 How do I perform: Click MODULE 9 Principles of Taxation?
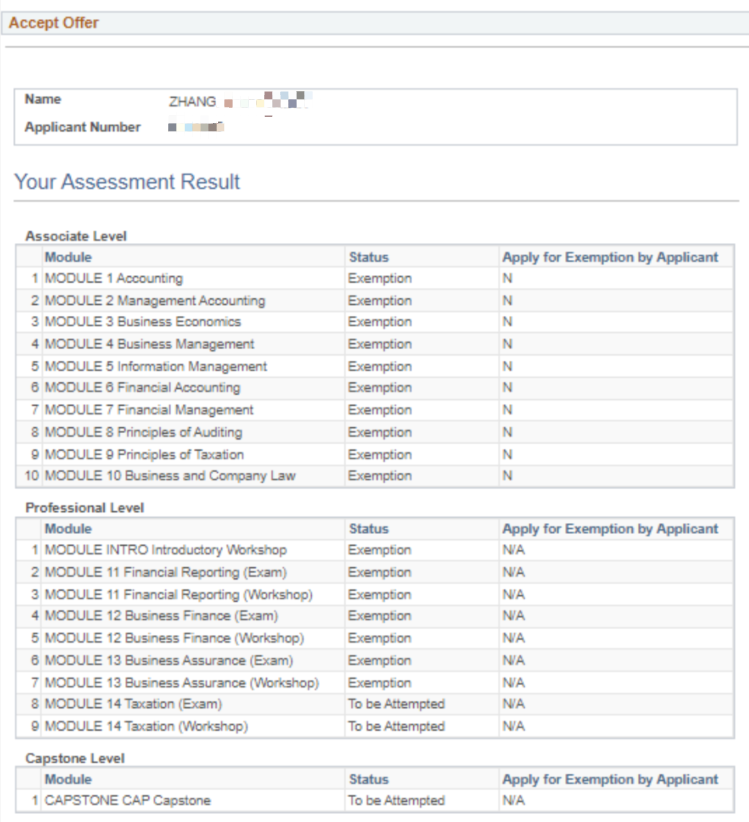point(144,455)
